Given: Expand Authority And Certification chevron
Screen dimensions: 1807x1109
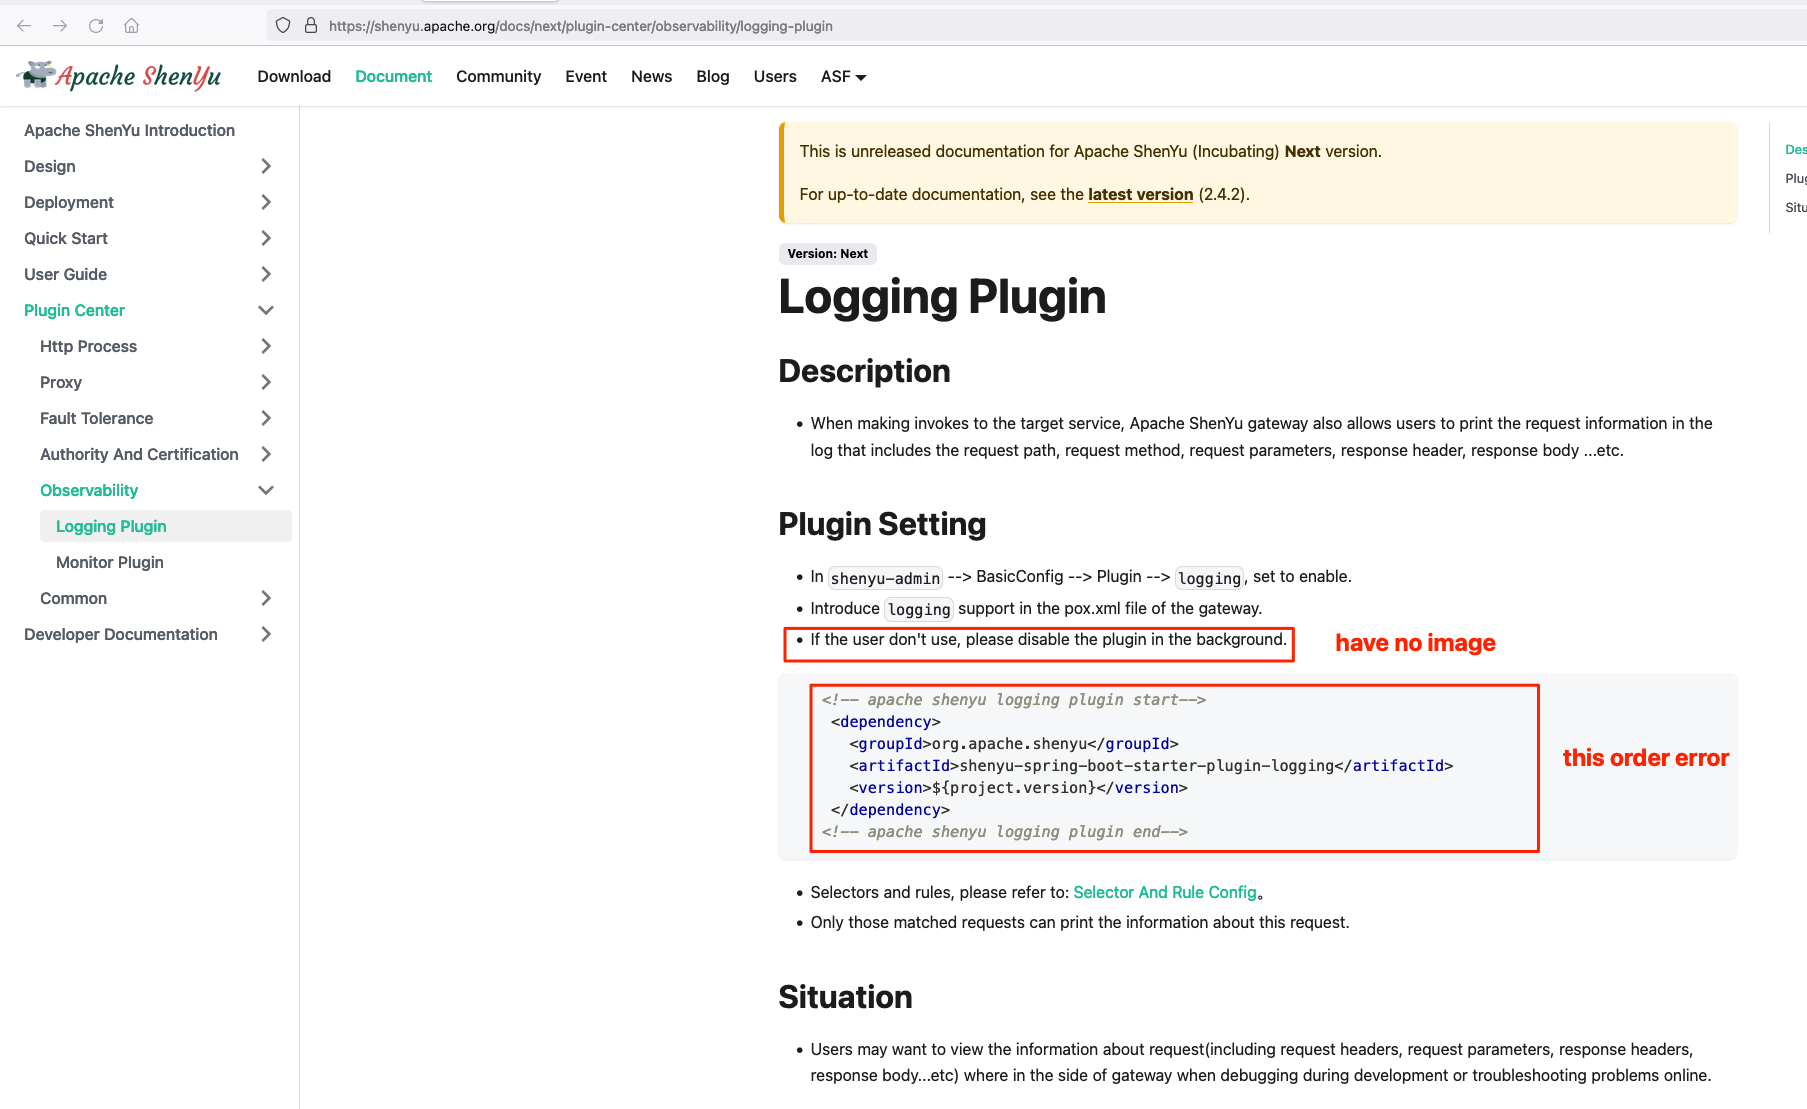Looking at the screenshot, I should [x=266, y=454].
